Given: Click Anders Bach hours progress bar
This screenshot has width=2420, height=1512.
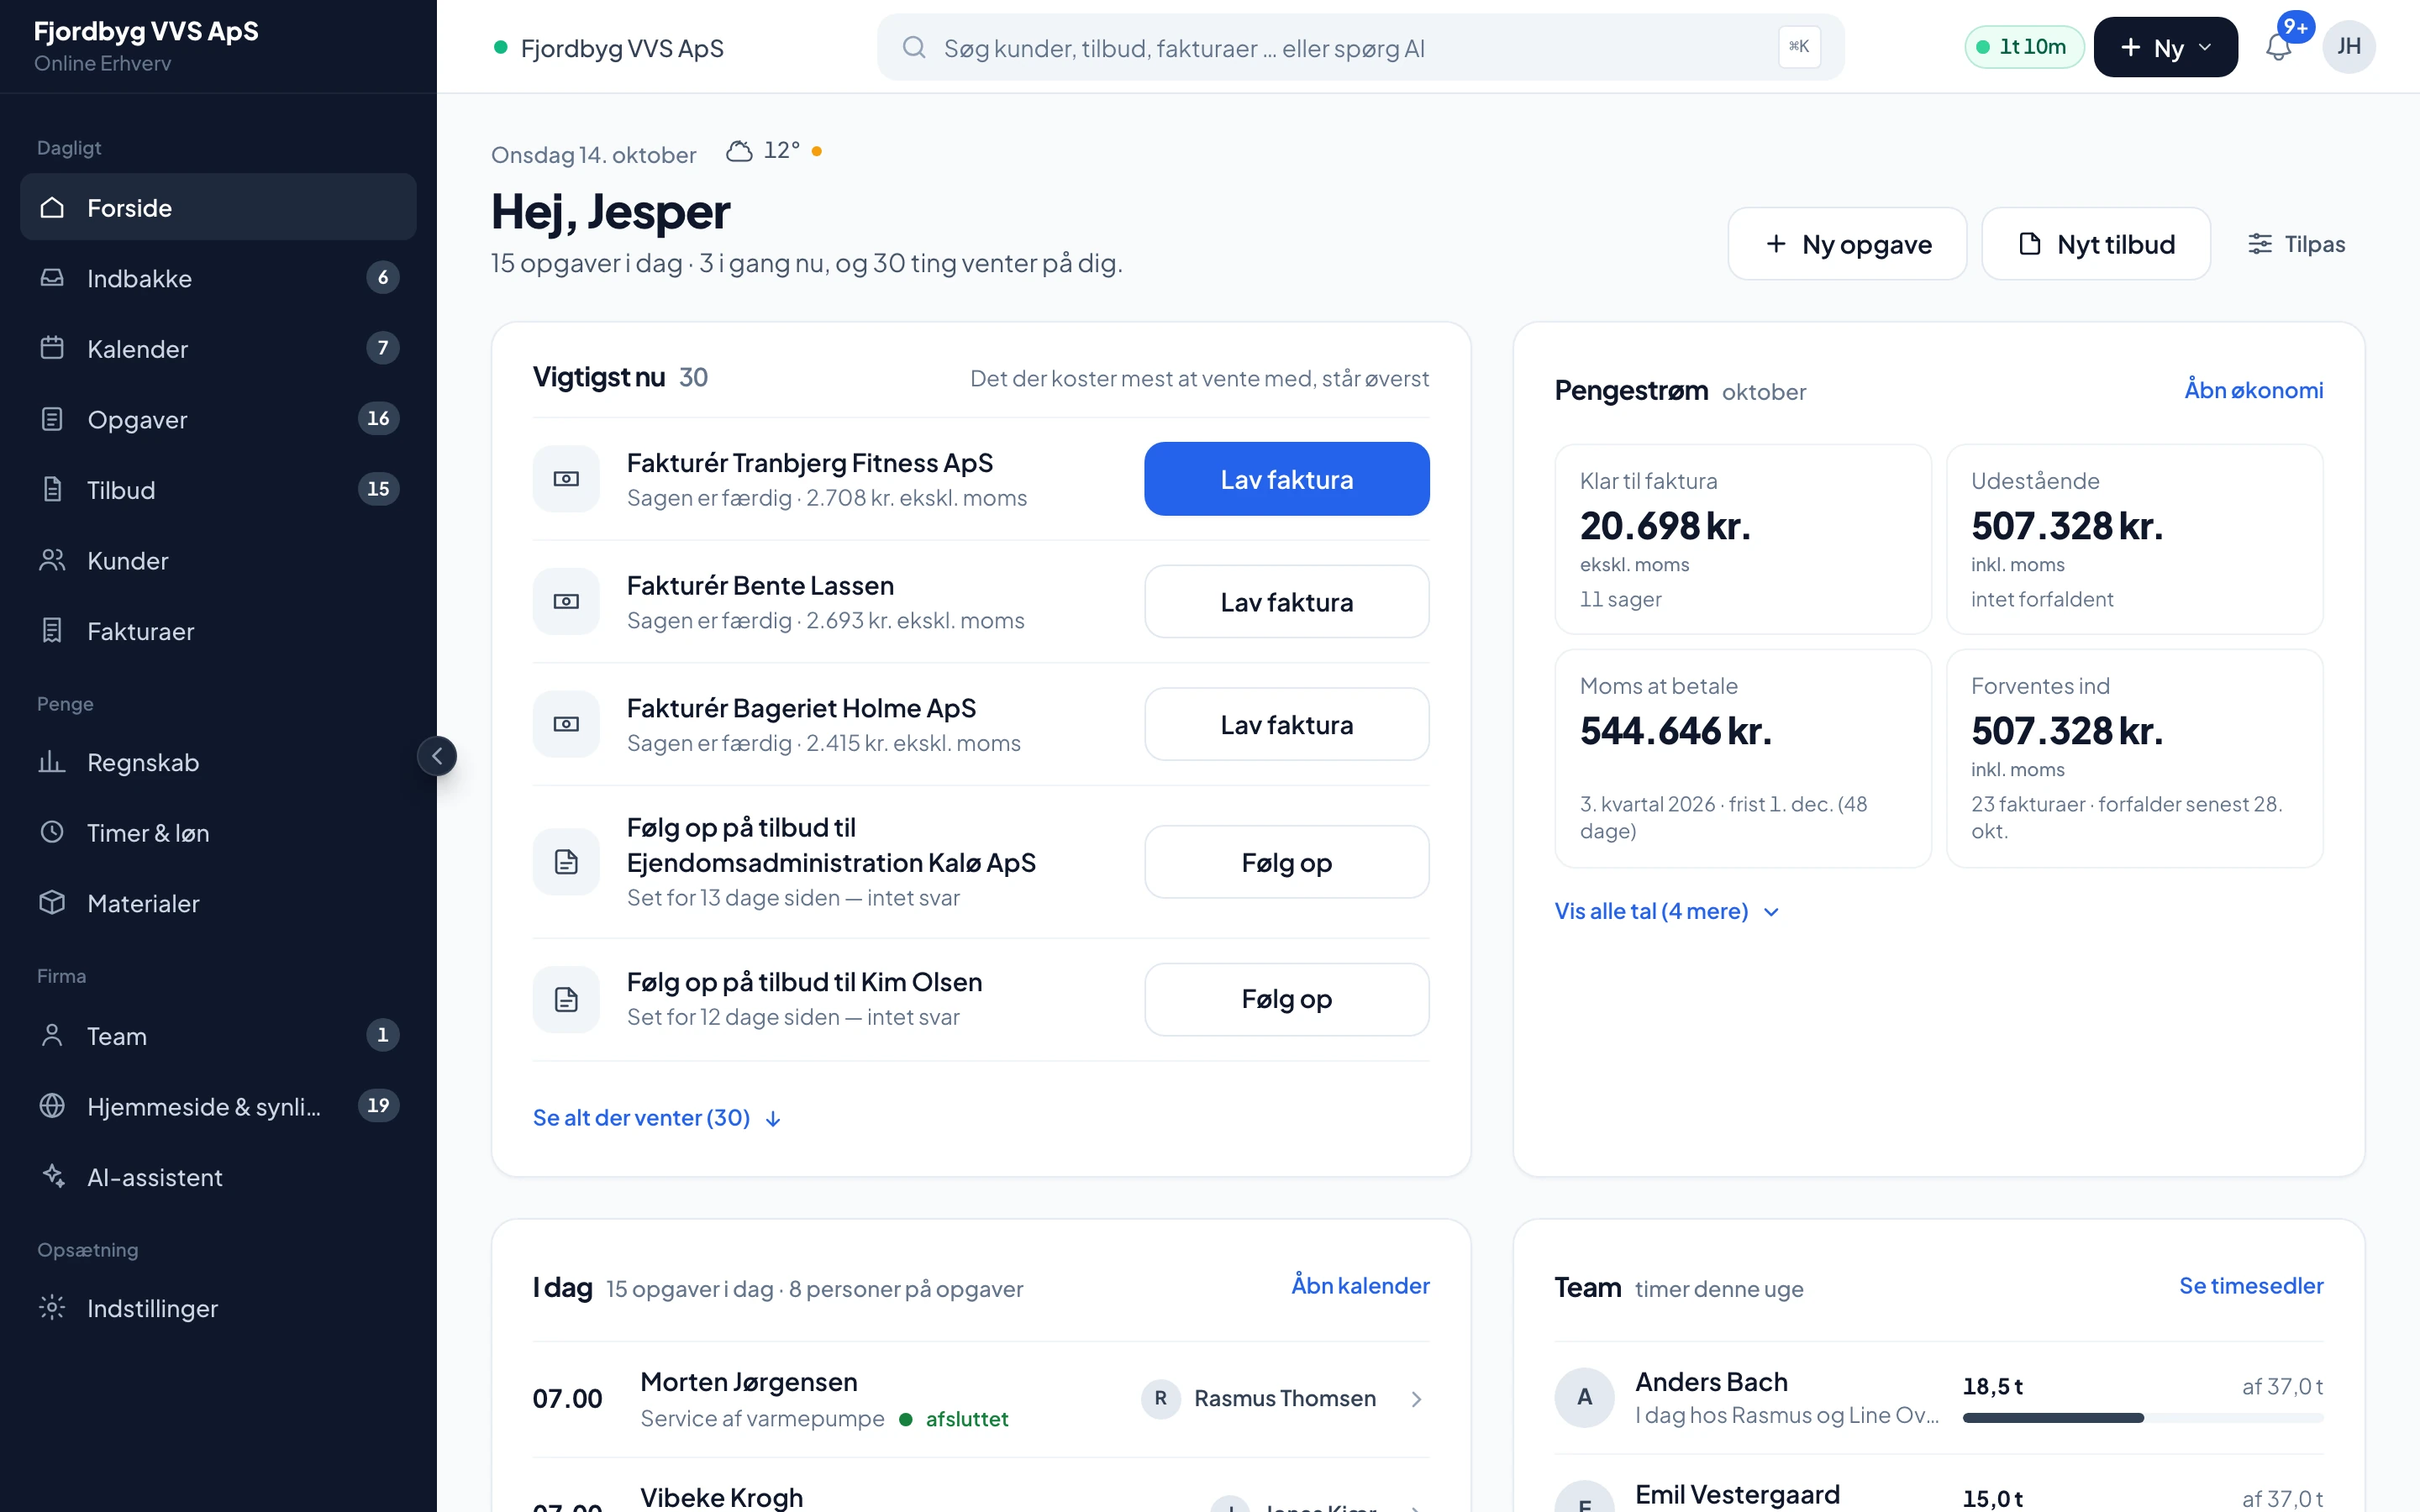Looking at the screenshot, I should click(x=2142, y=1418).
